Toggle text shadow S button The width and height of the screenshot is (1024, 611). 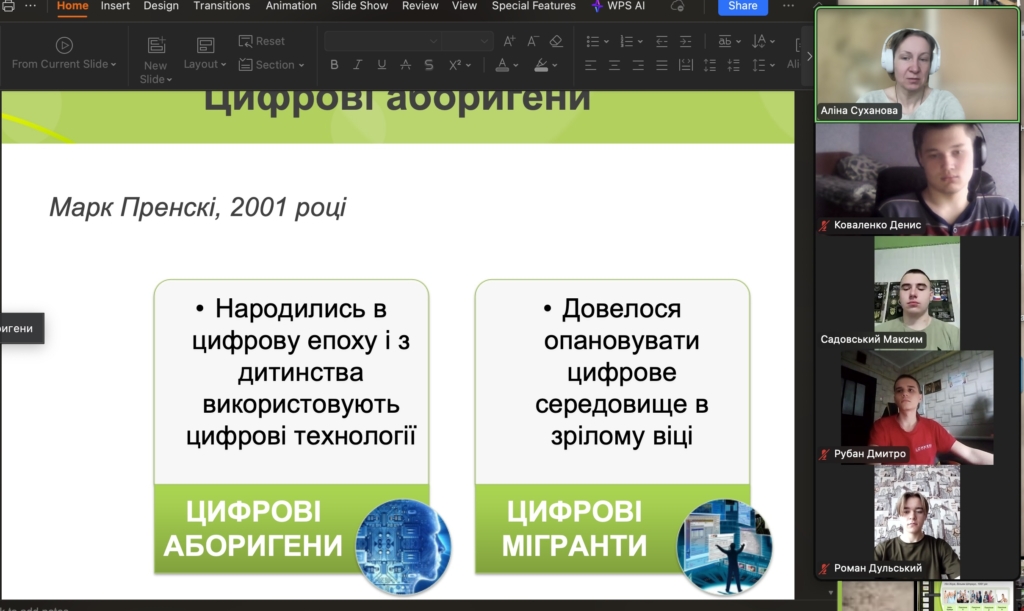coord(428,65)
